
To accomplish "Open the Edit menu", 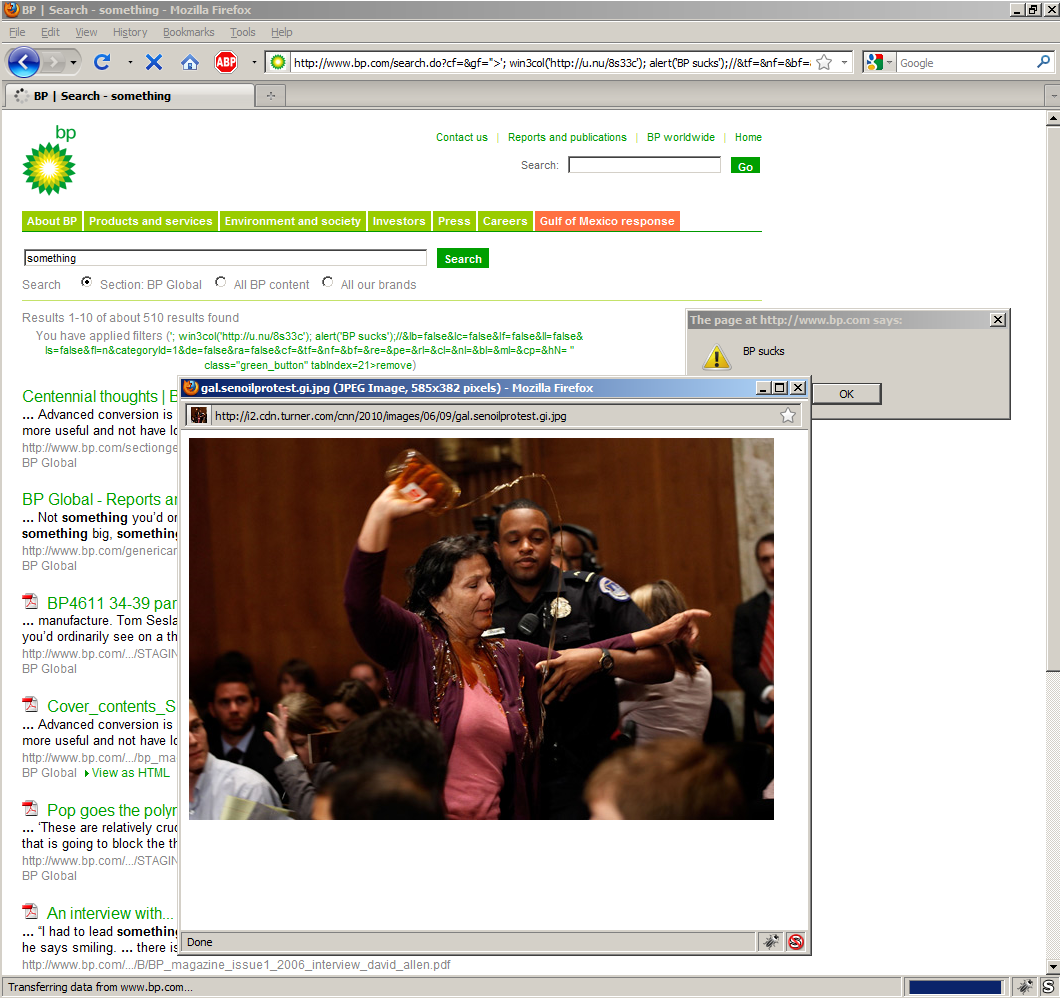I will (x=50, y=32).
